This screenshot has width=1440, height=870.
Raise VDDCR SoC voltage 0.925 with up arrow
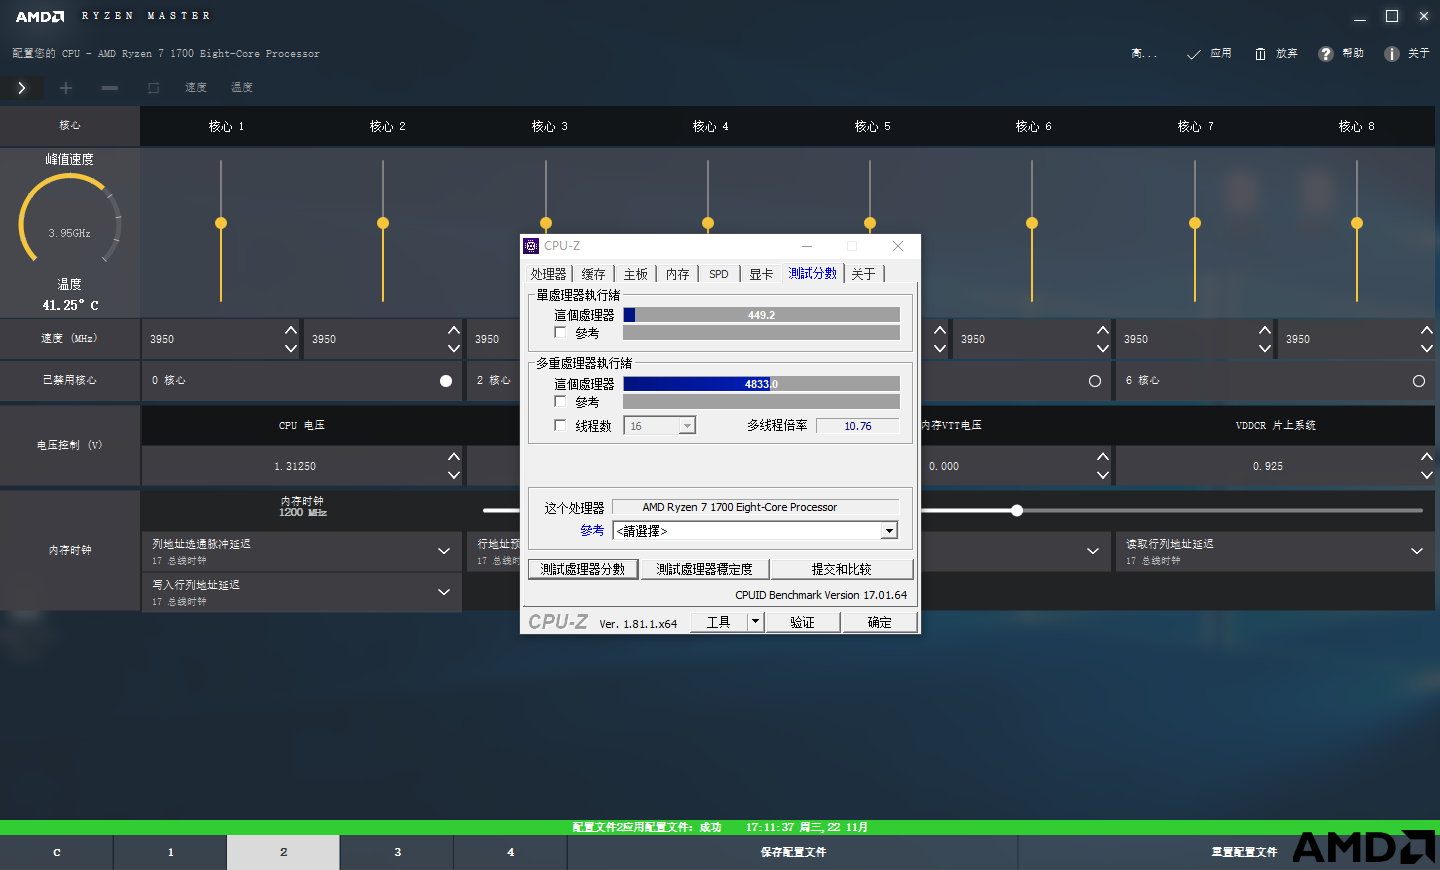point(1427,457)
